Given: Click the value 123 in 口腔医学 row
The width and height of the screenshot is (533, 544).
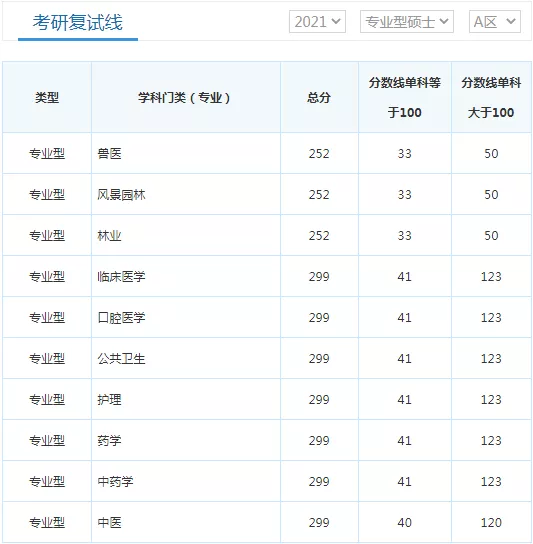Looking at the screenshot, I should coord(491,317).
